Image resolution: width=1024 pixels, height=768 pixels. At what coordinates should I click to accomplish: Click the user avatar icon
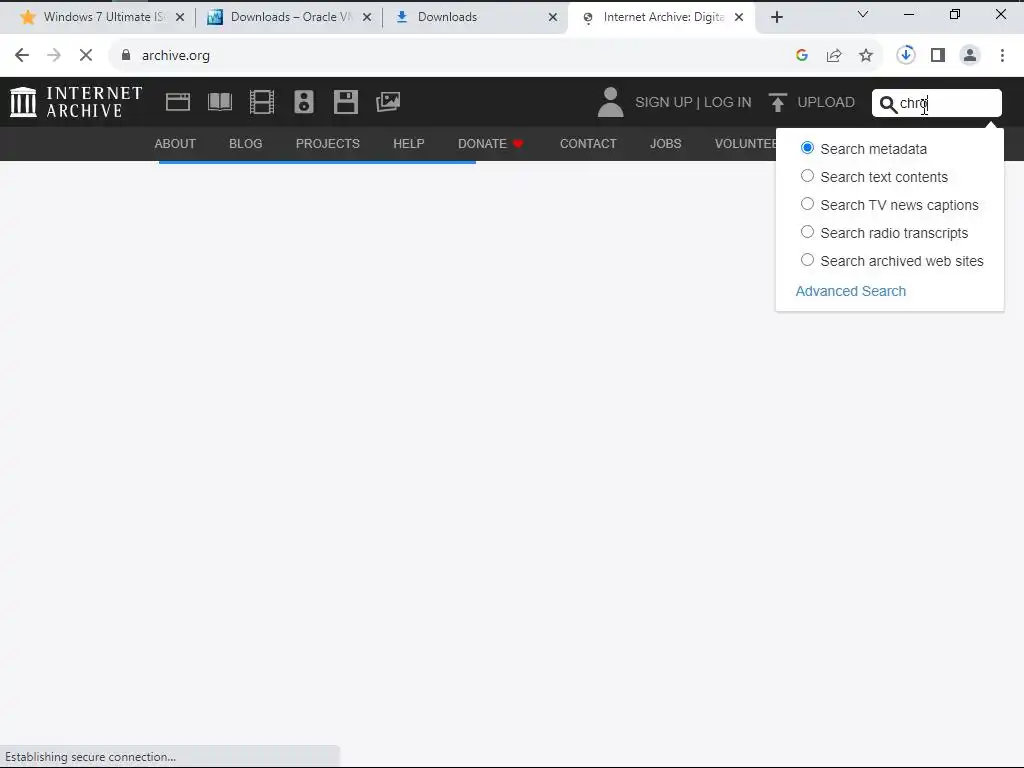(611, 102)
